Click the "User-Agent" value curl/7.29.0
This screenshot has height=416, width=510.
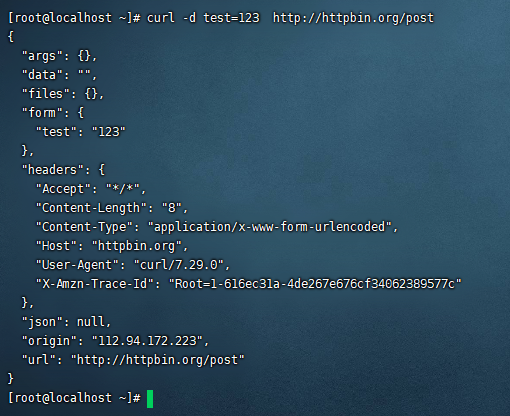[179, 265]
